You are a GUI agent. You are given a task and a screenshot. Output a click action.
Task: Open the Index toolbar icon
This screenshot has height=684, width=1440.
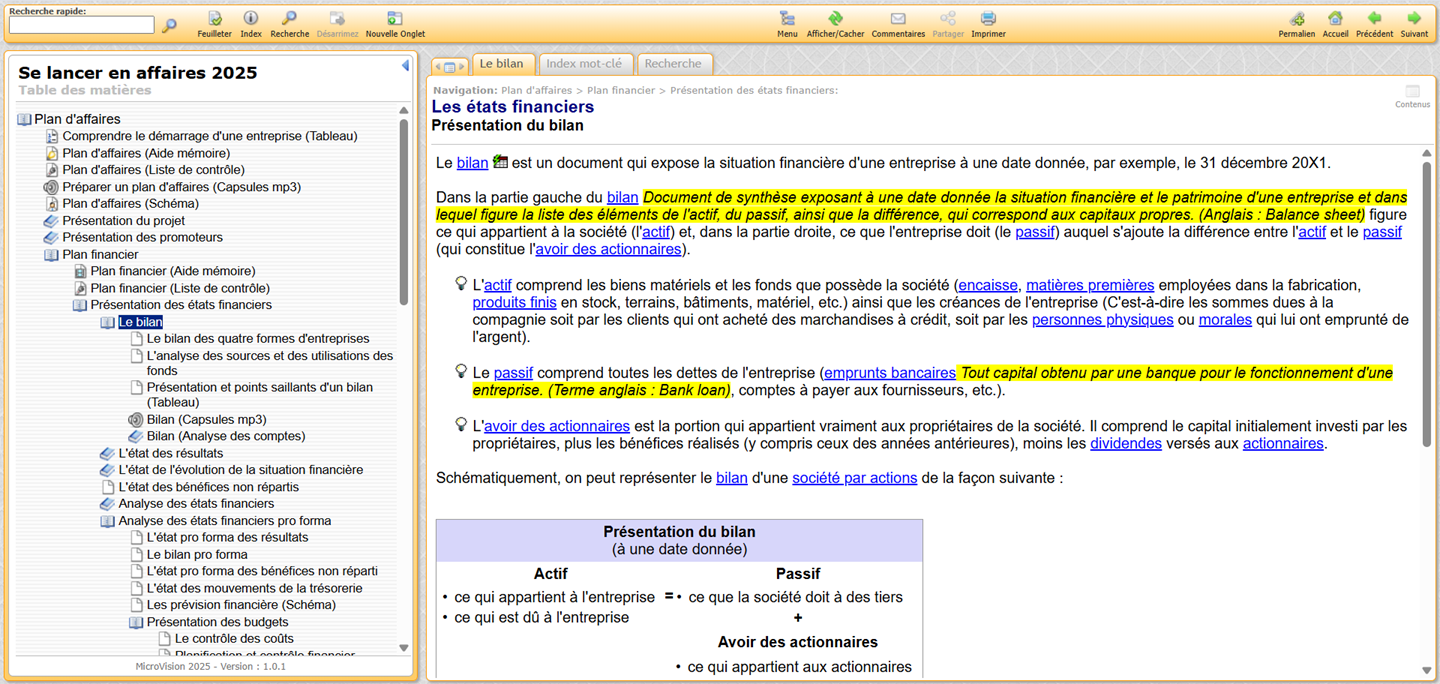click(x=251, y=19)
